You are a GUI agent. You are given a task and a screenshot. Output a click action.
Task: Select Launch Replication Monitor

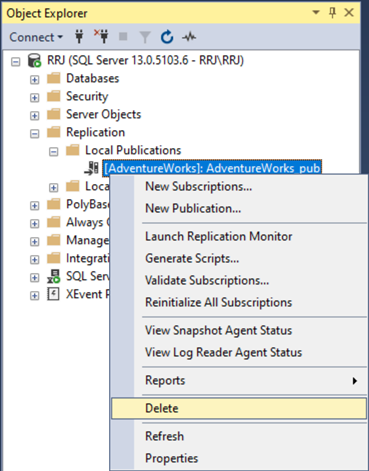coord(239,236)
